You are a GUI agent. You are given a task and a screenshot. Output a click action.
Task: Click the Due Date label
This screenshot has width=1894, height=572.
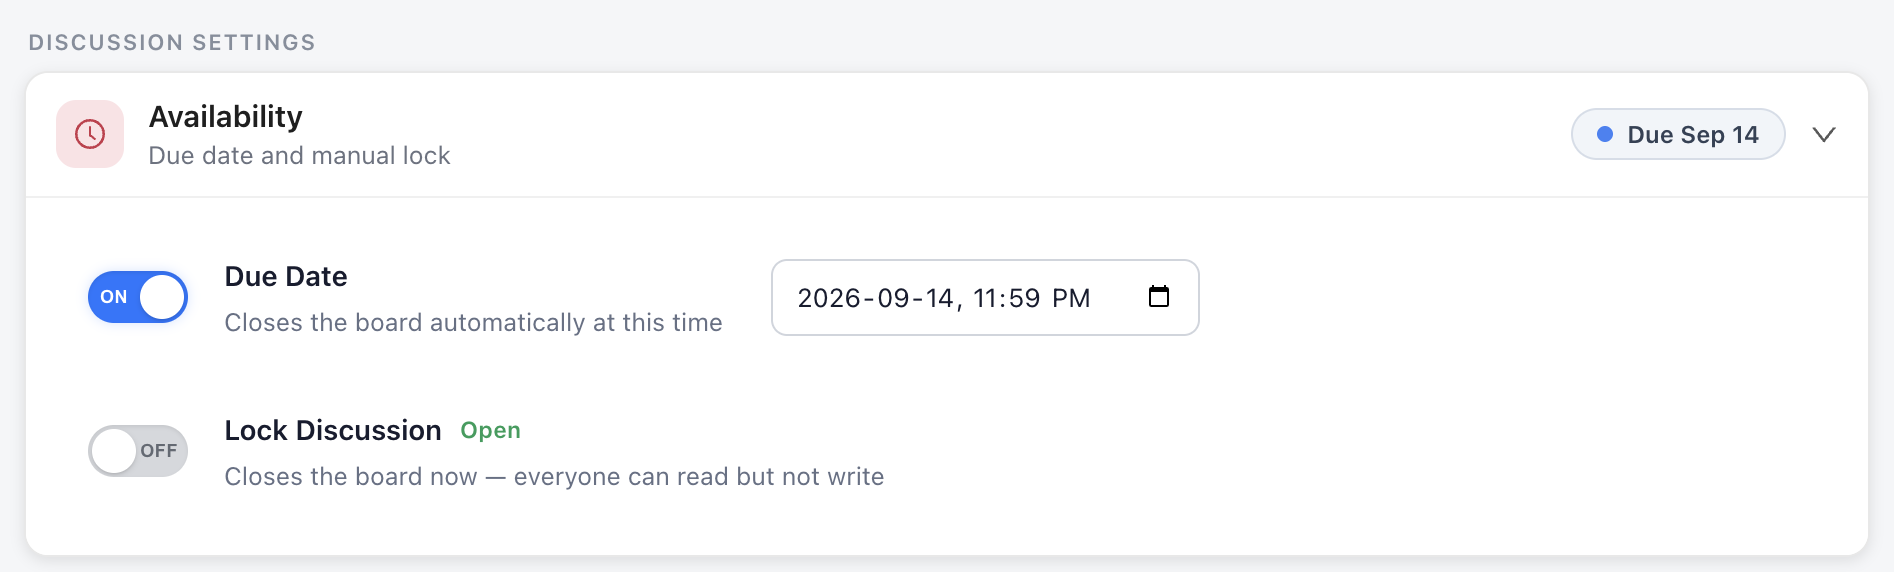(286, 277)
